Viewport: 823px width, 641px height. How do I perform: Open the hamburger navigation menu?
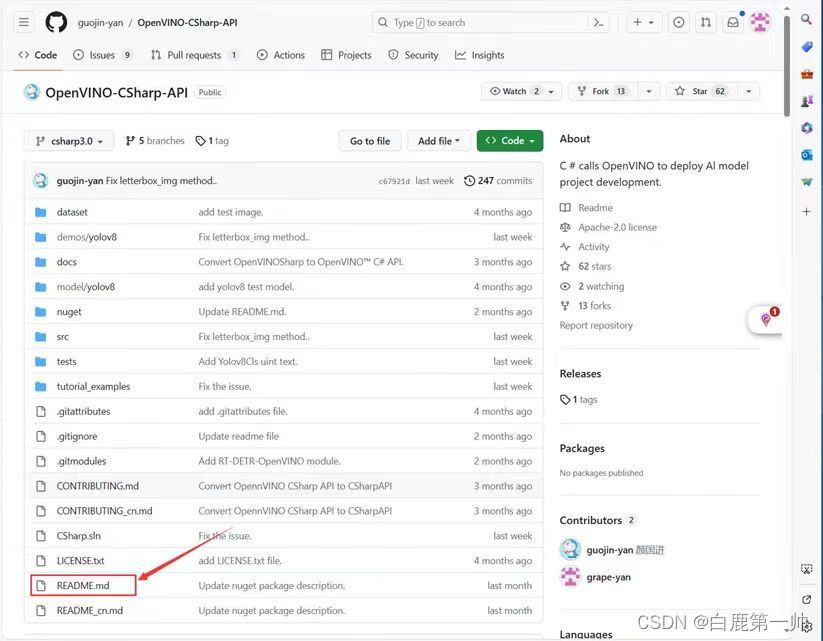24,23
